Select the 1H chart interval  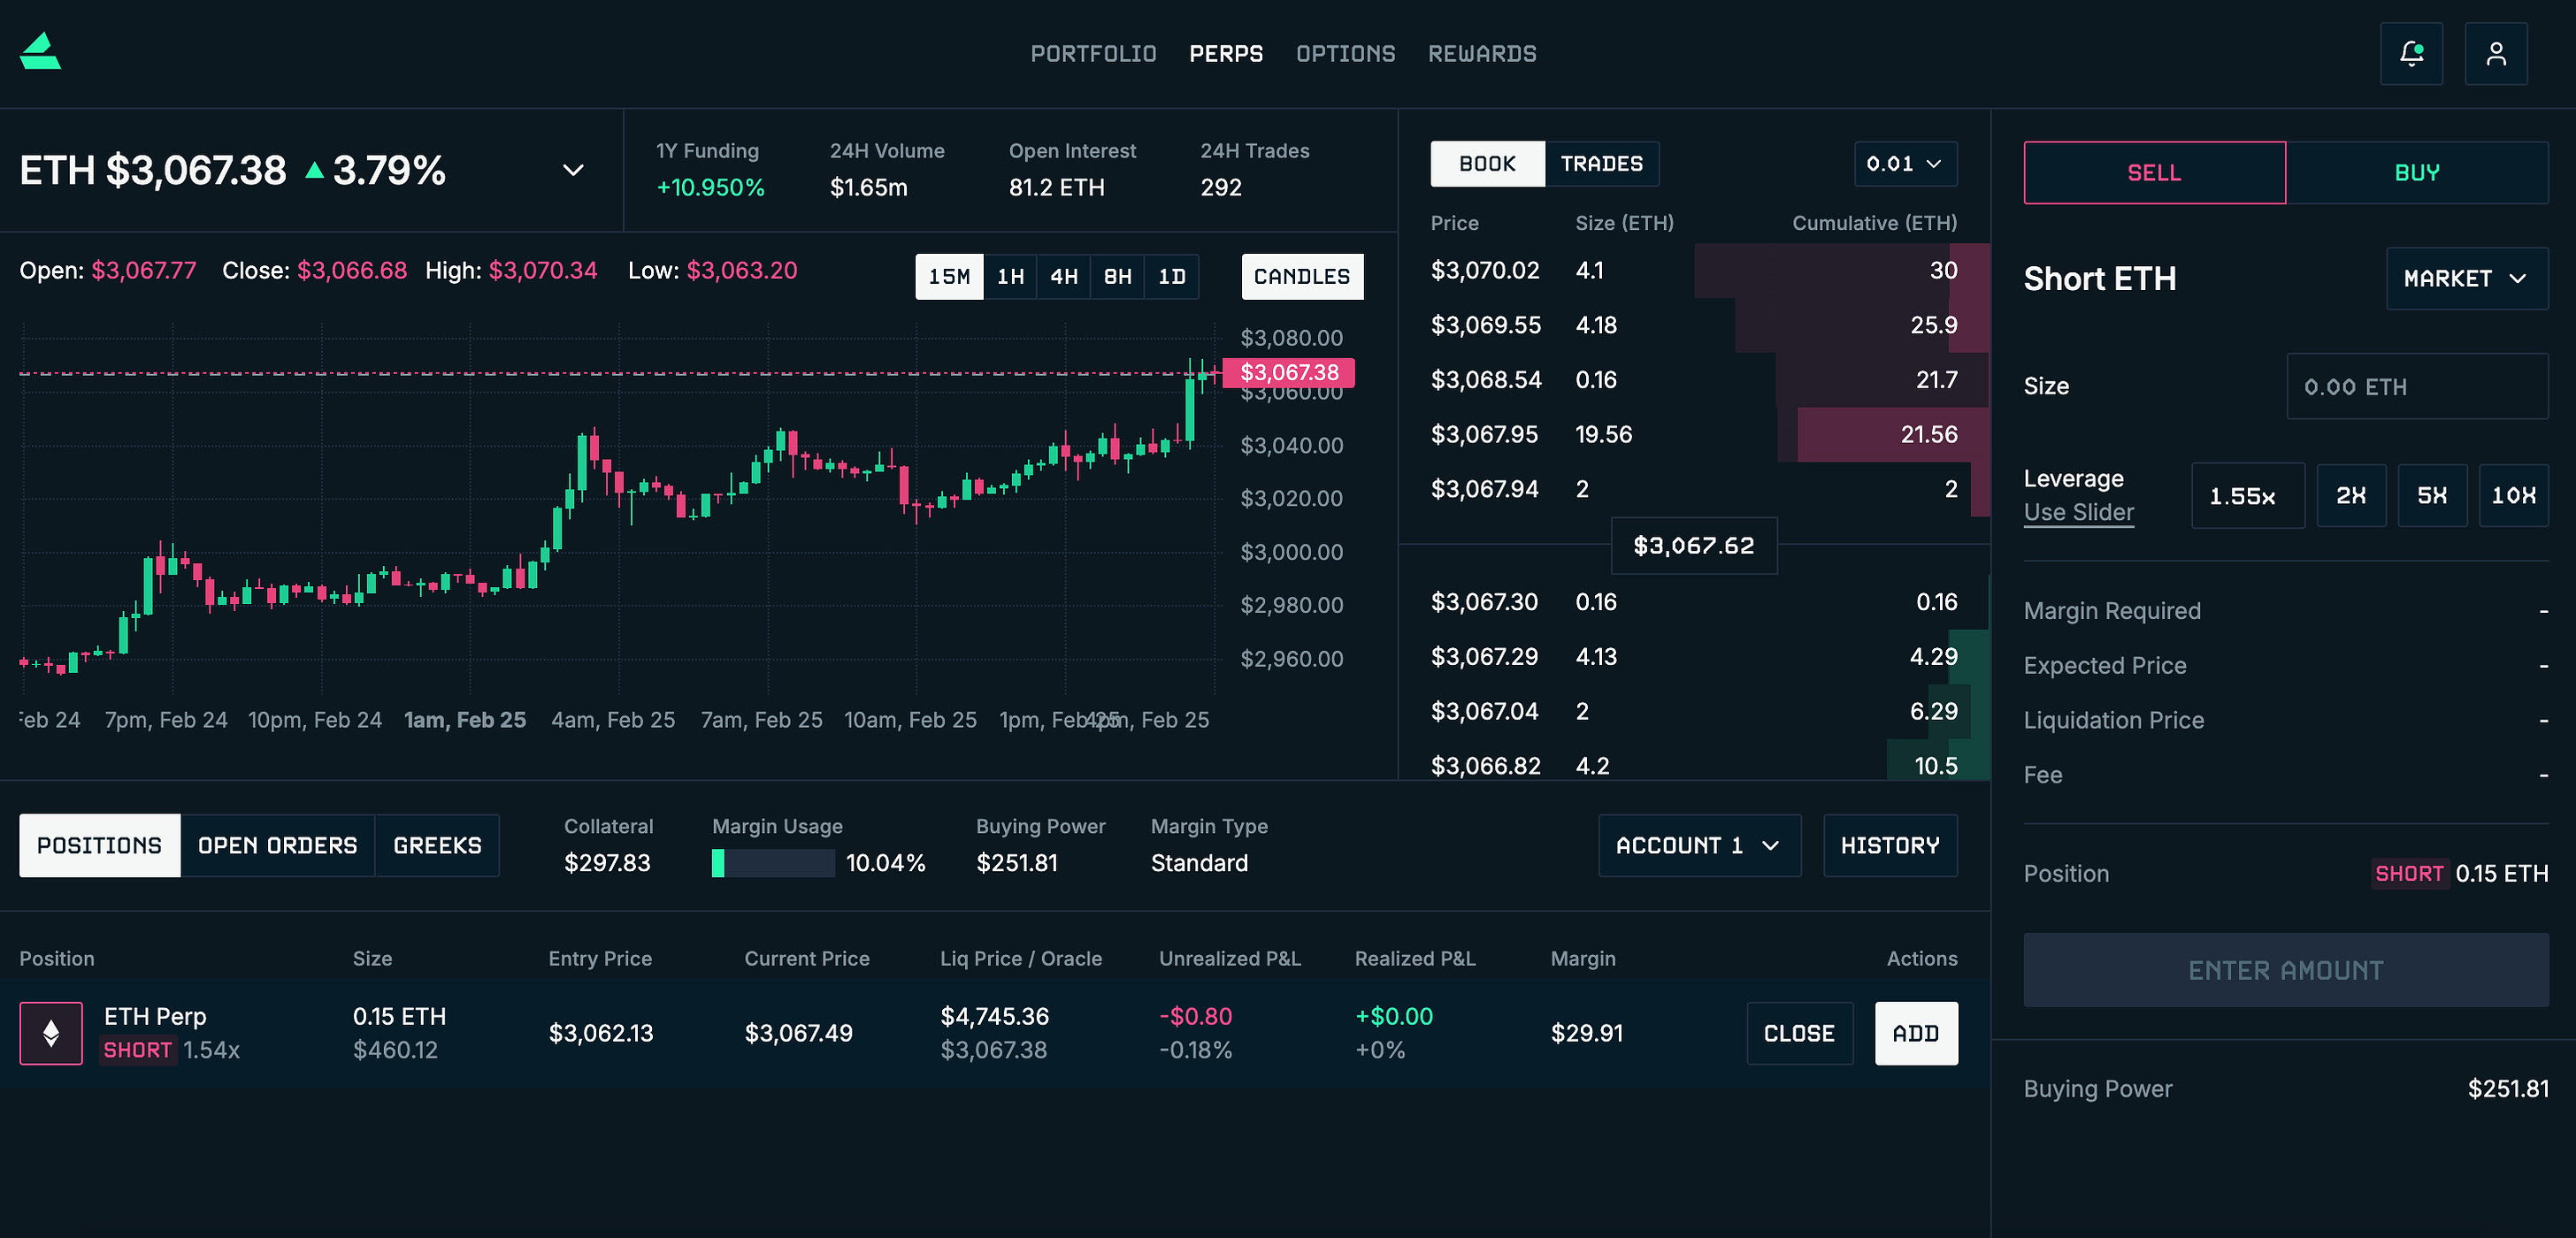[1010, 277]
